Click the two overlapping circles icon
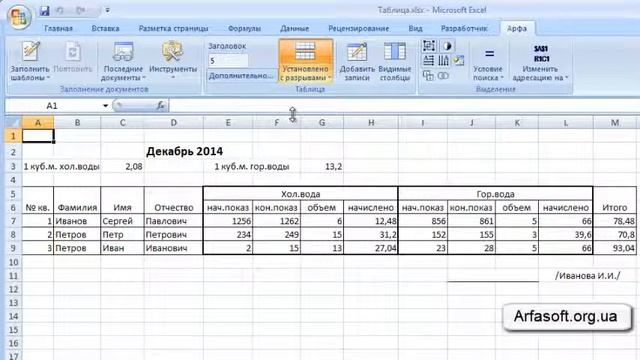 click(443, 76)
